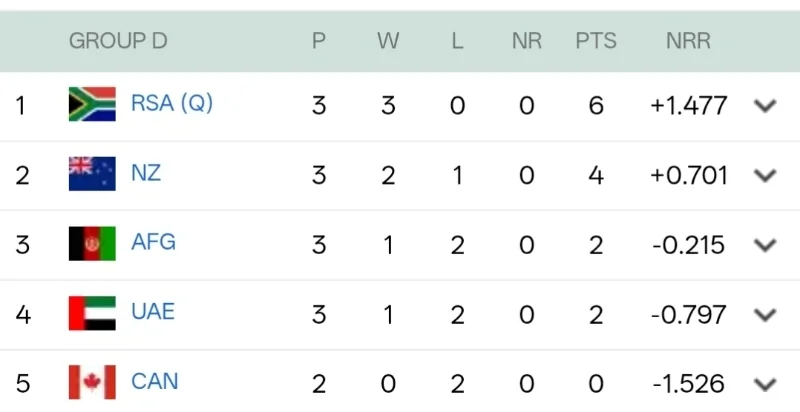Expand the RSA row details
The width and height of the screenshot is (800, 412).
tap(765, 106)
